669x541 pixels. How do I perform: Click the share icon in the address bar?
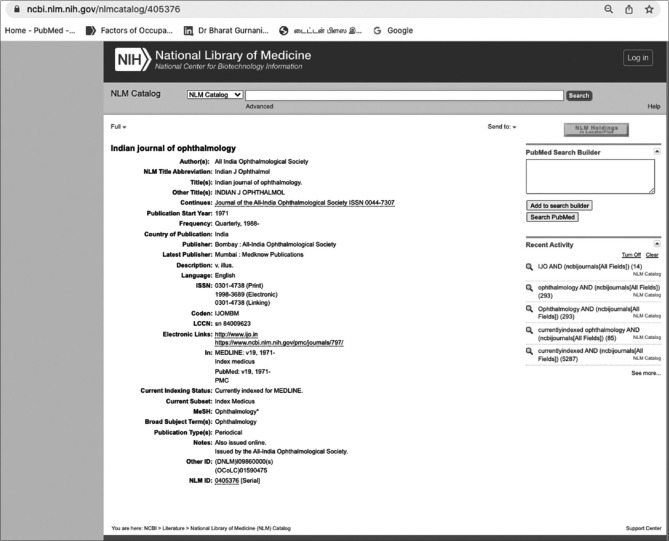click(x=629, y=9)
